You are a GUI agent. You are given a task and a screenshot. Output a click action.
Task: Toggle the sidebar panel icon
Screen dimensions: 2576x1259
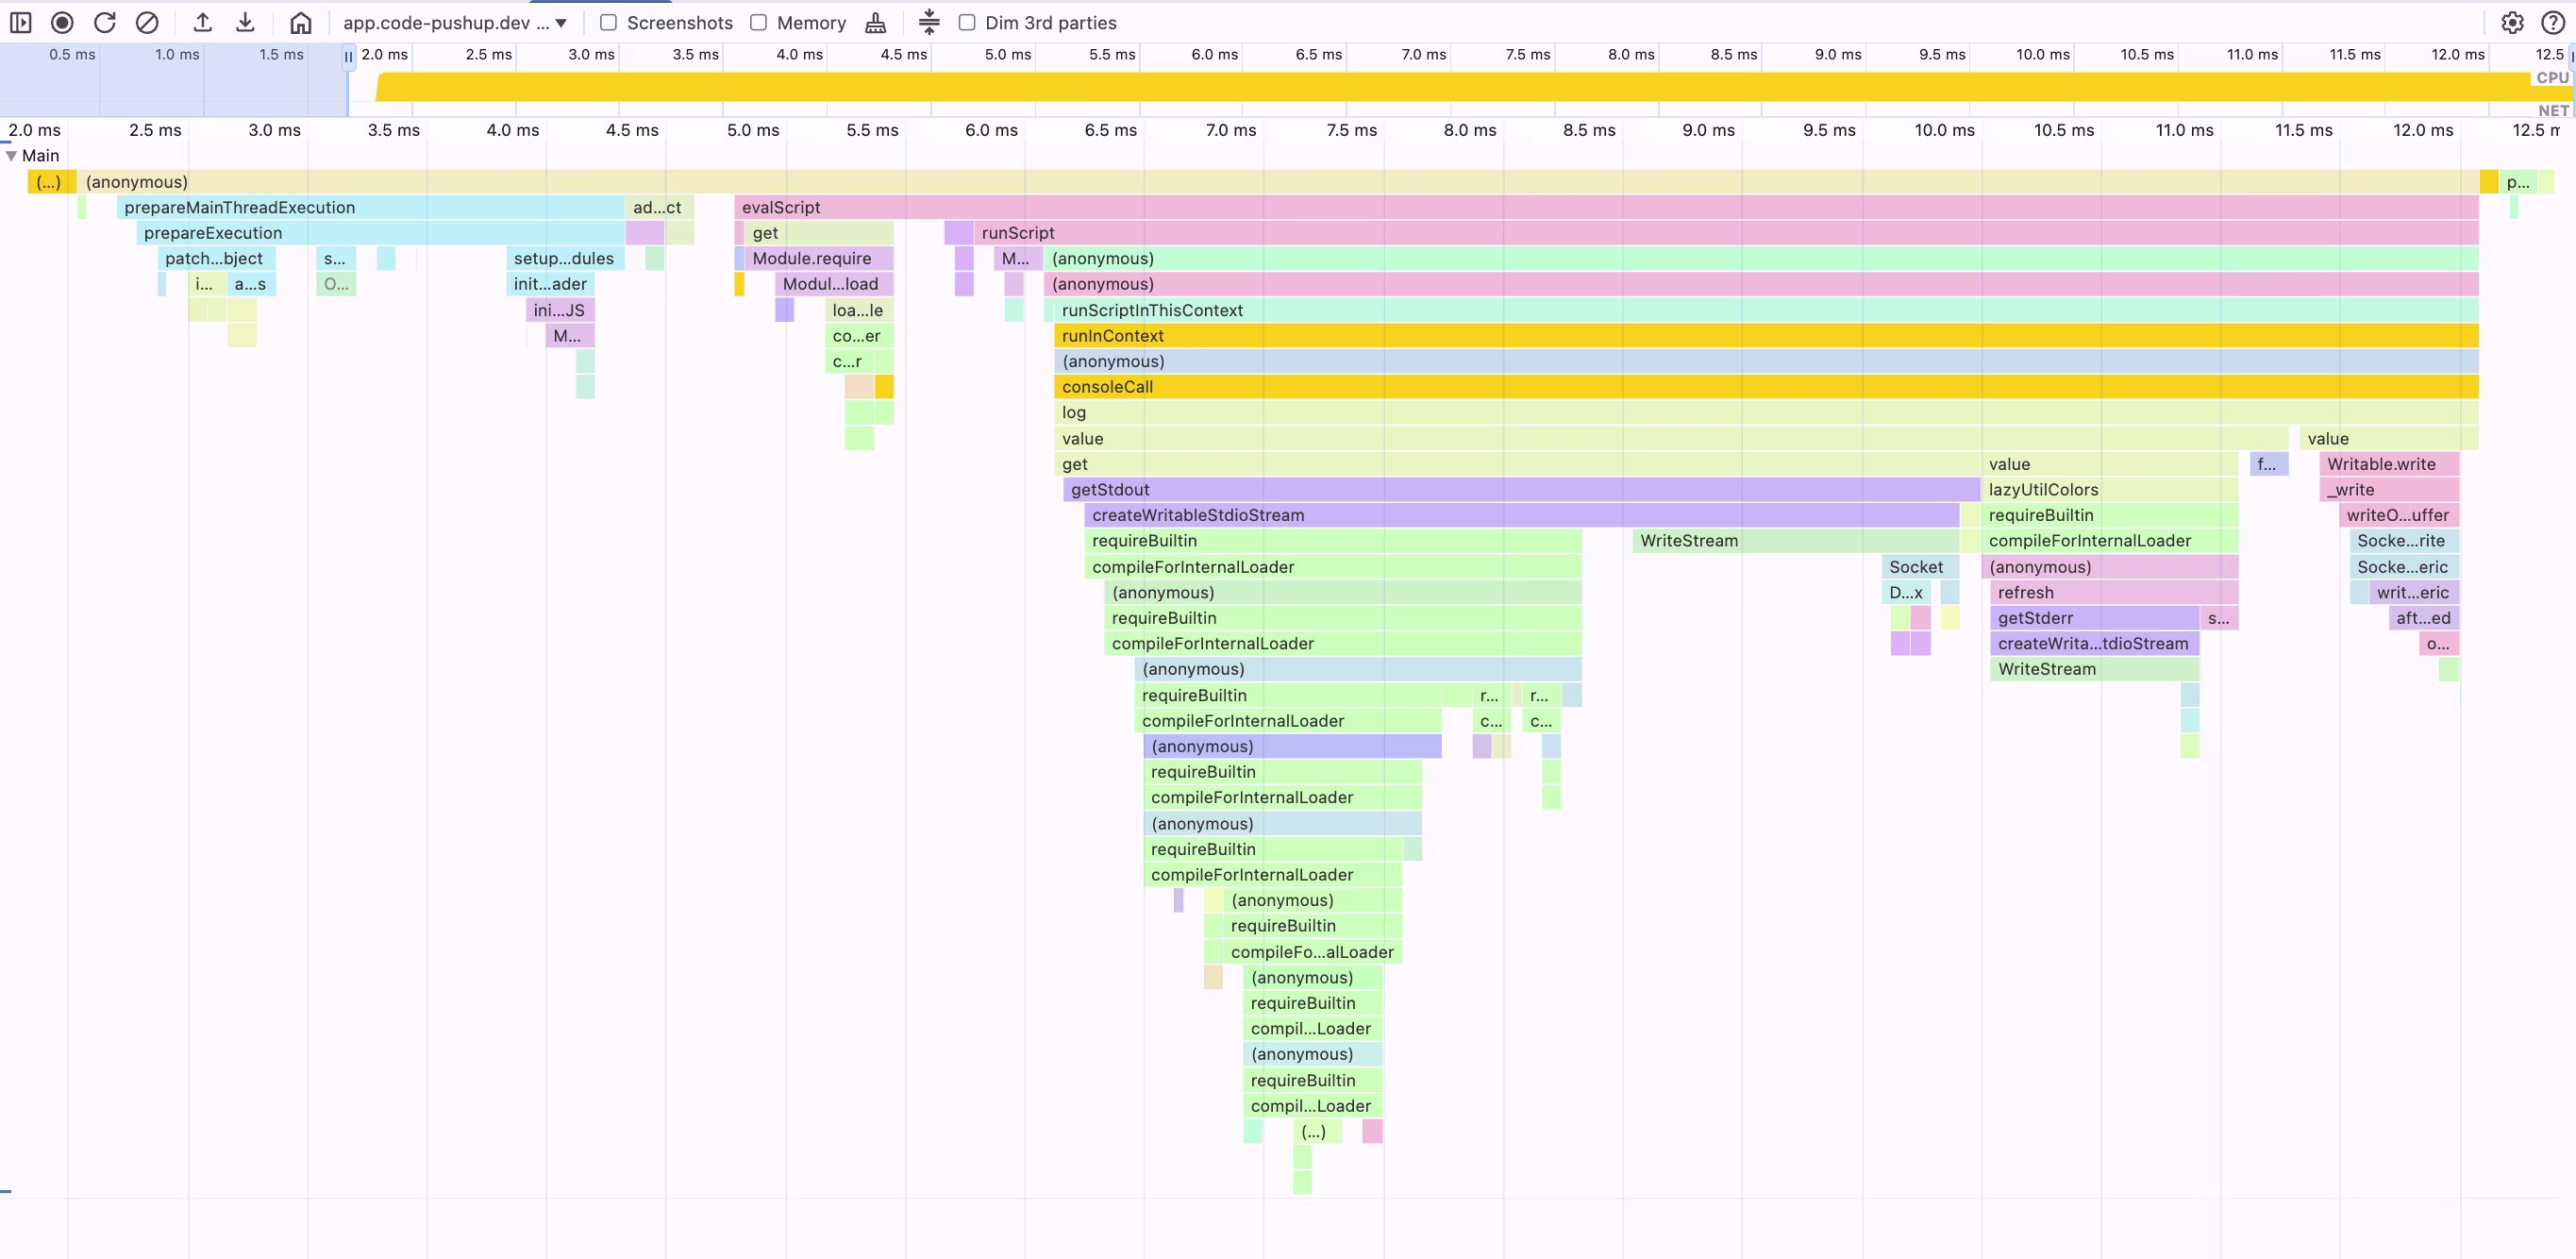[20, 22]
